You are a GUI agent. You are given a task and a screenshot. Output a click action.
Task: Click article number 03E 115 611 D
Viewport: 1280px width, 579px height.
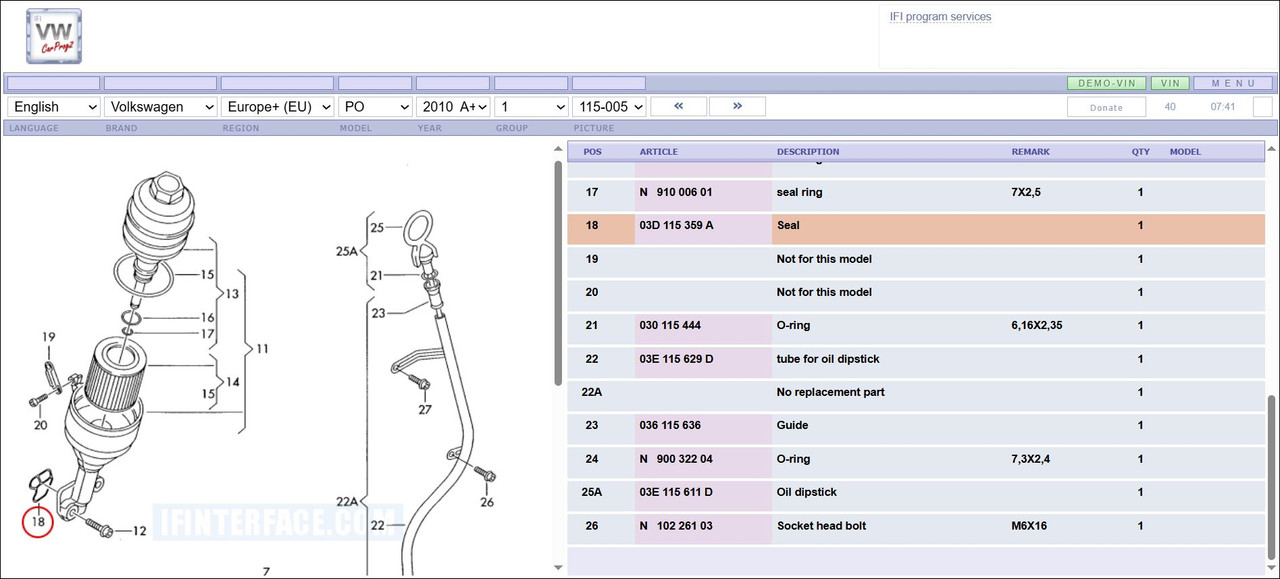(x=676, y=492)
